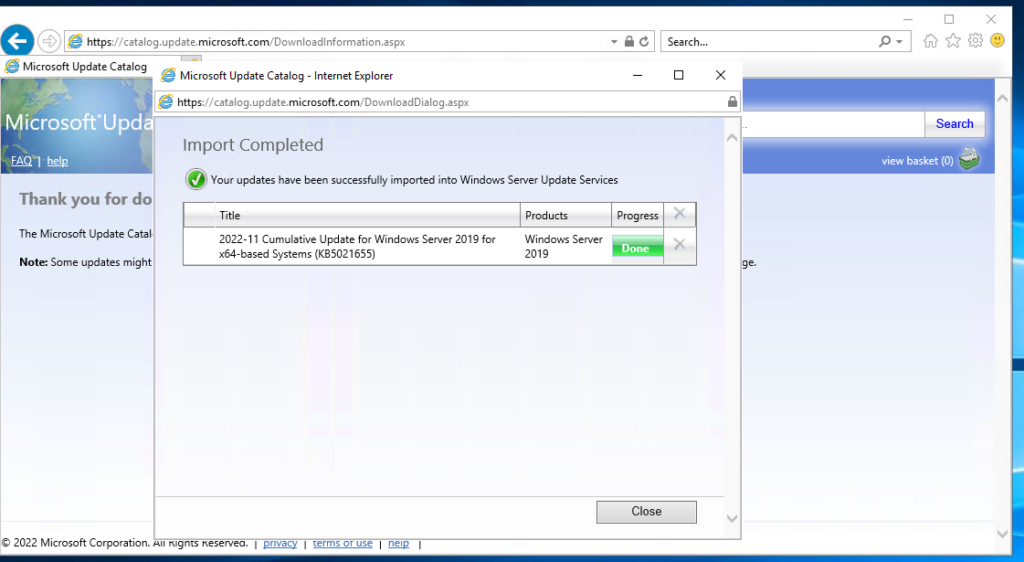Click the X icon in table header
The height and width of the screenshot is (562, 1024).
click(x=679, y=213)
